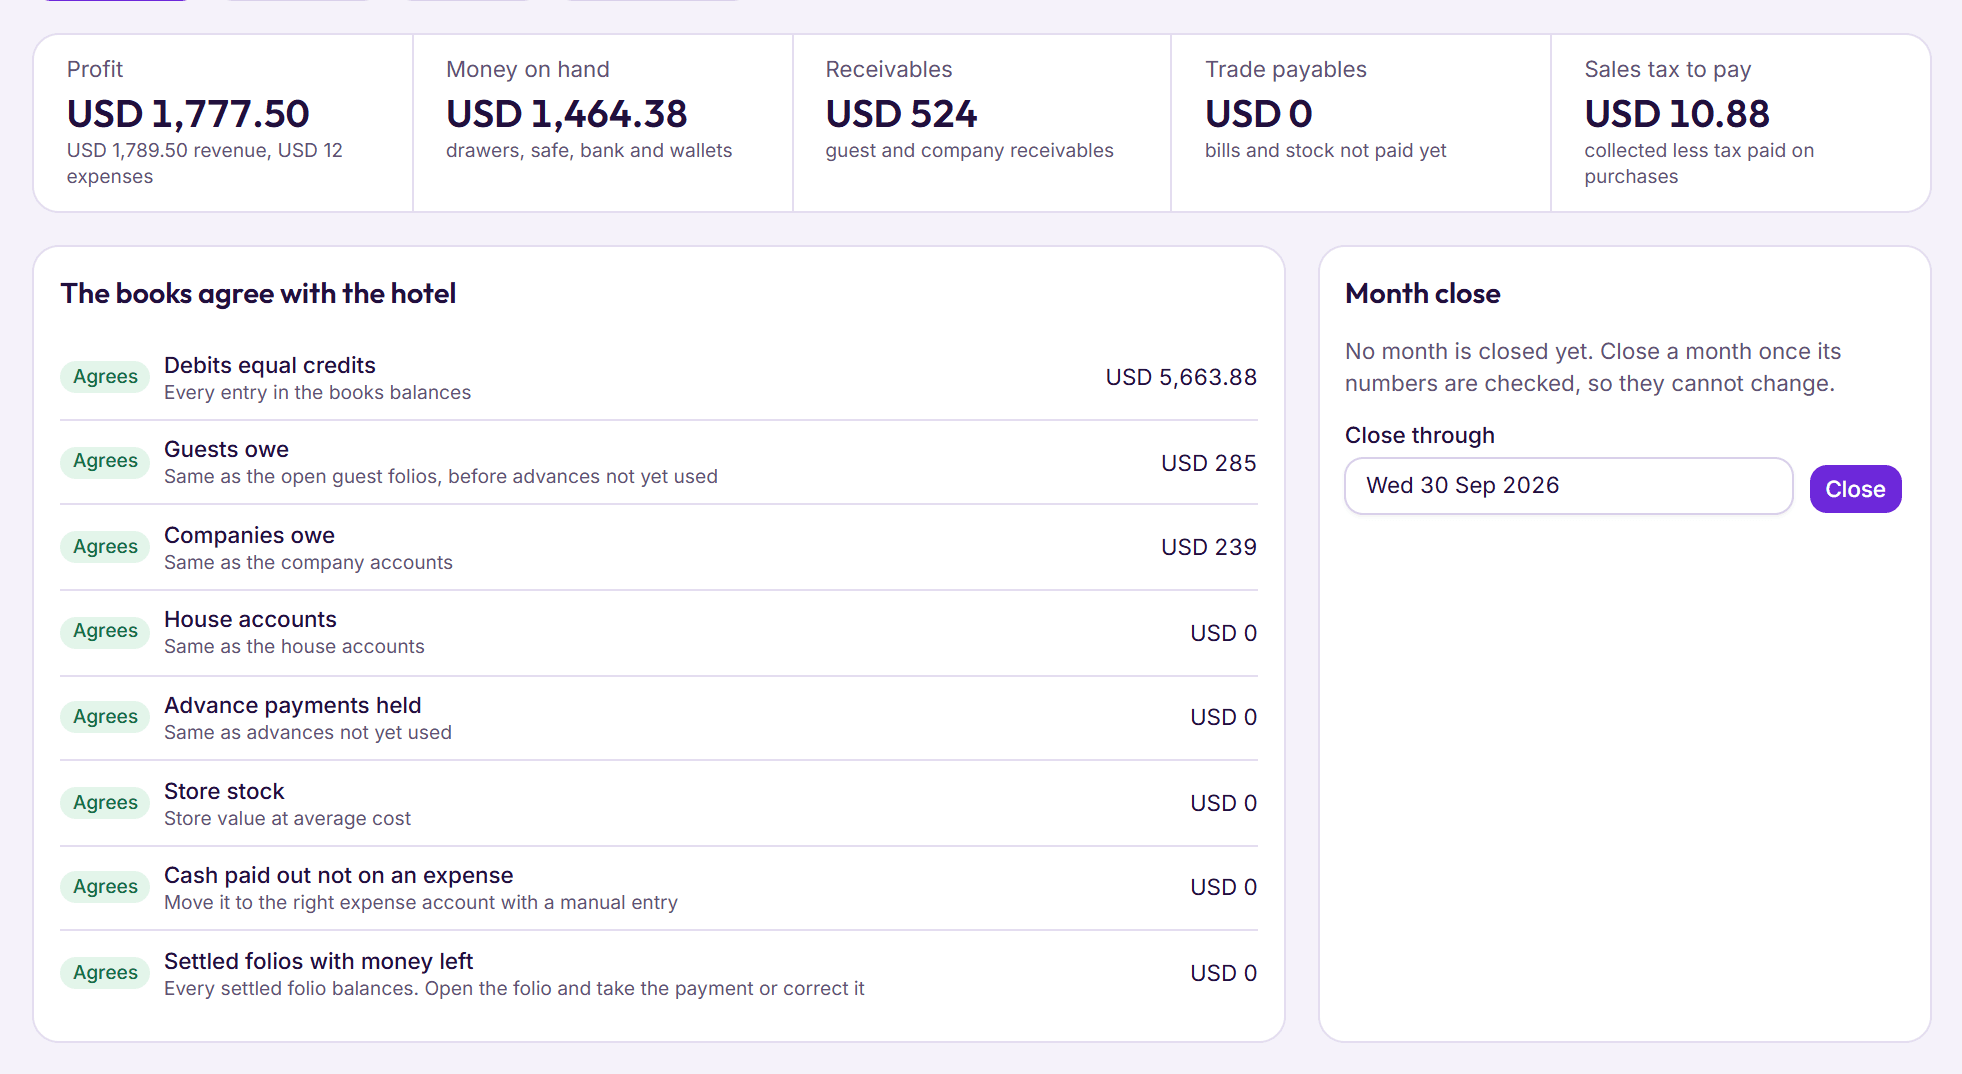
Task: Click Money on hand USD 1,464.38
Action: click(566, 114)
